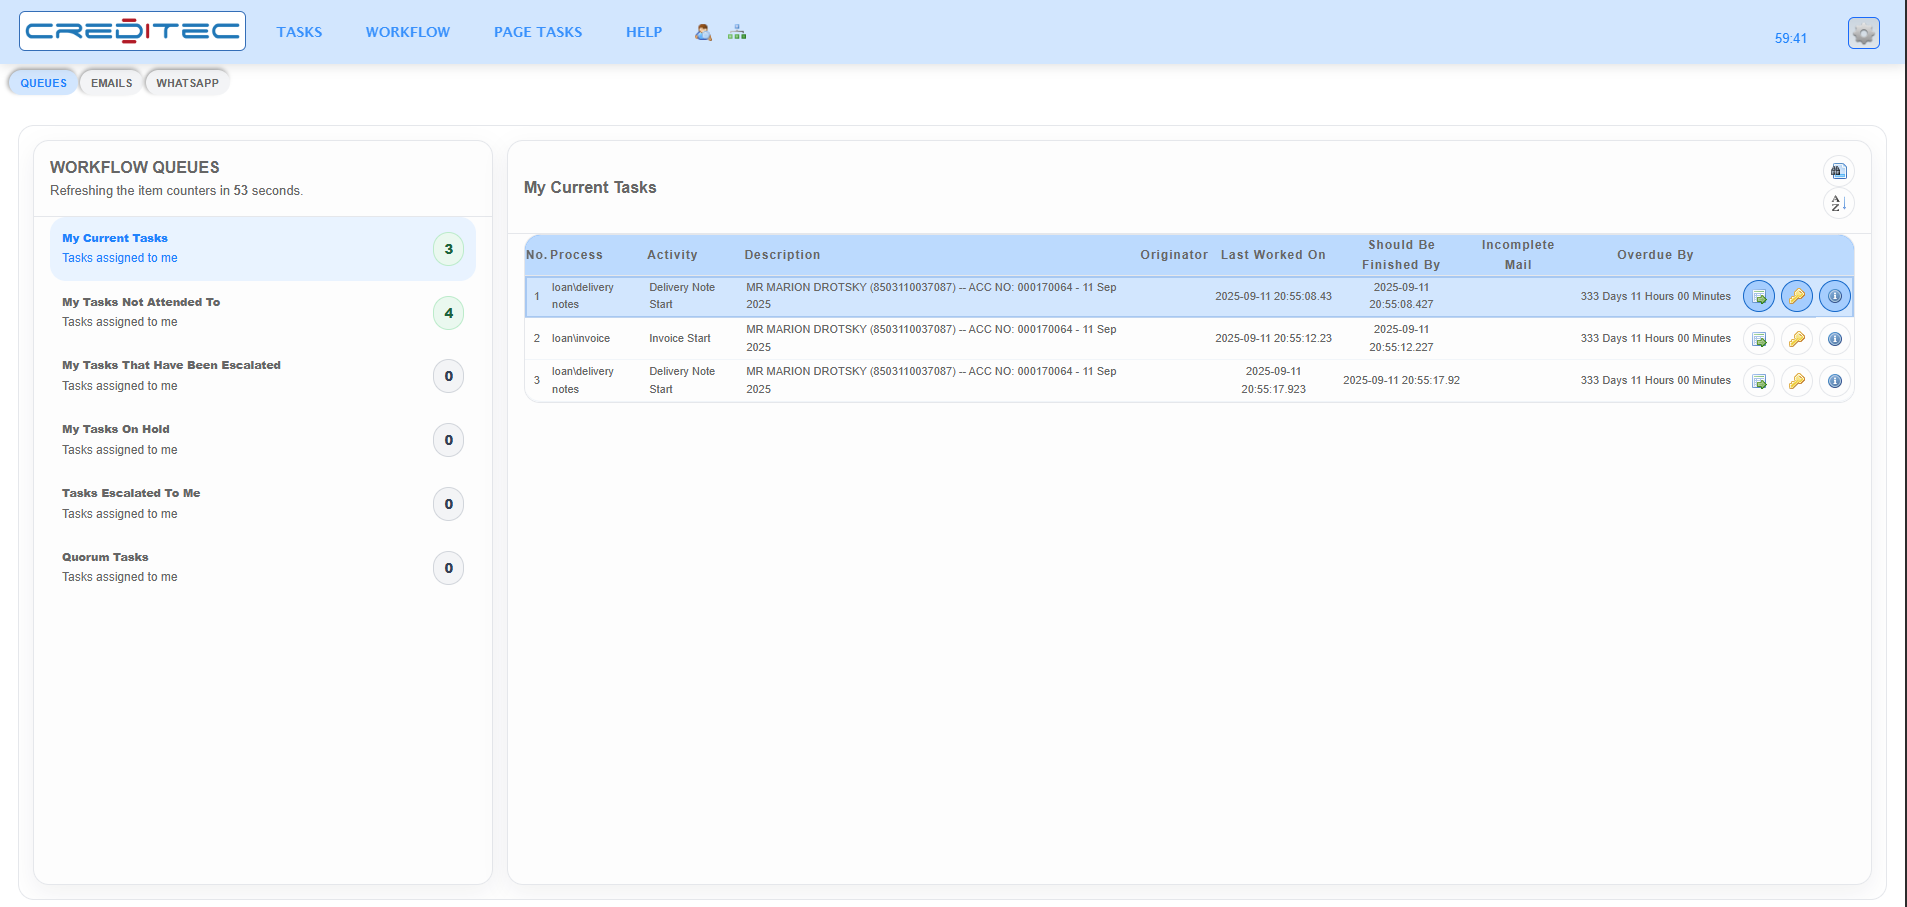Image resolution: width=1907 pixels, height=907 pixels.
Task: Click the count badge 4 for My Tasks Not Attended To
Action: [448, 313]
